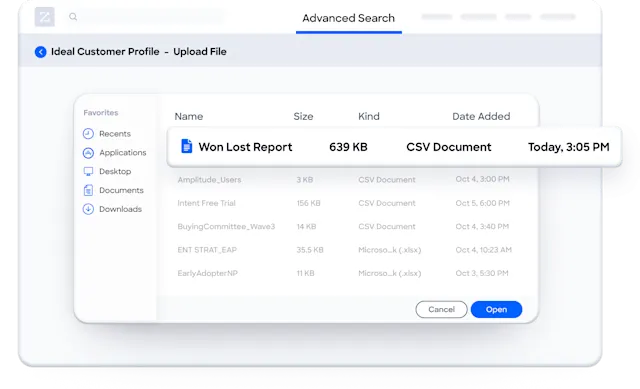
Task: Click Oct 4, 10:23 AM date cell
Action: (483, 250)
